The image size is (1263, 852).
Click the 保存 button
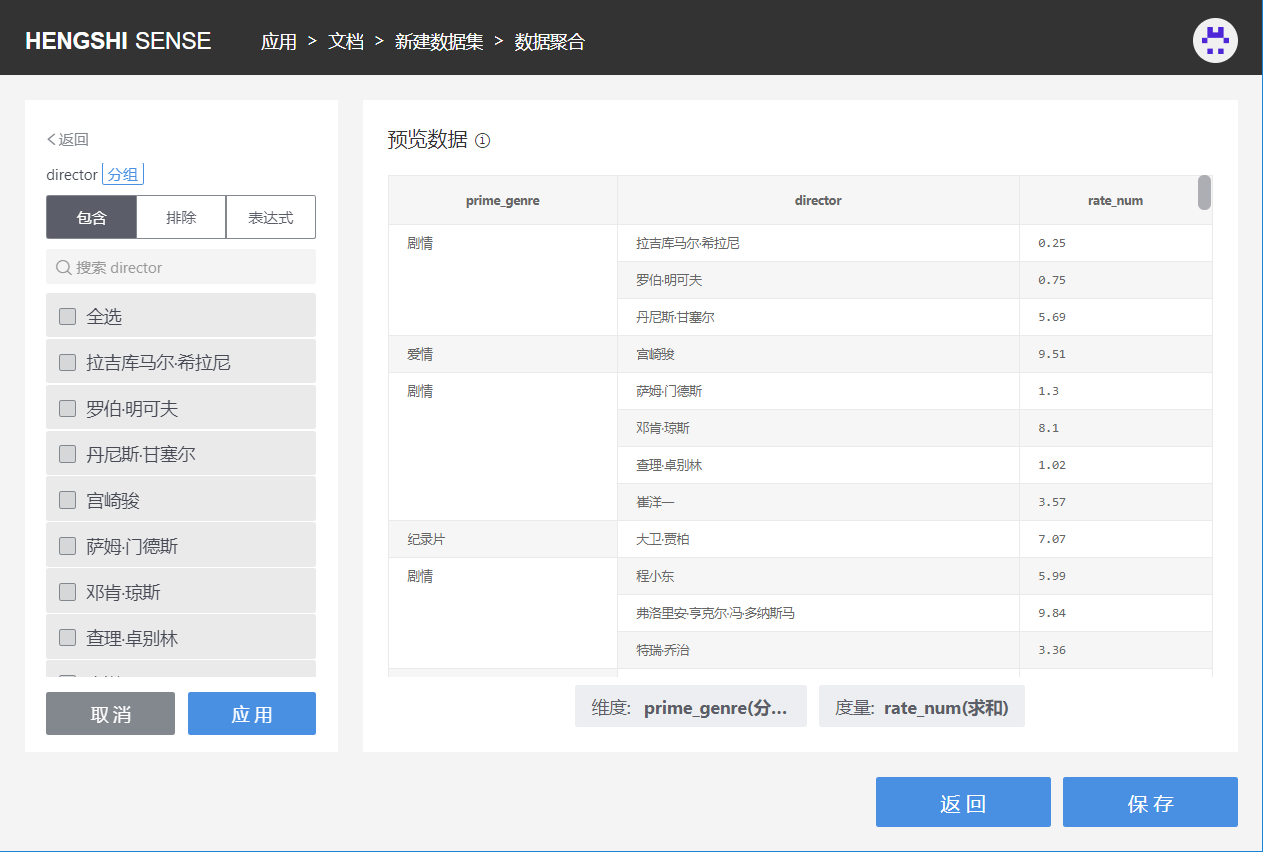[1150, 802]
